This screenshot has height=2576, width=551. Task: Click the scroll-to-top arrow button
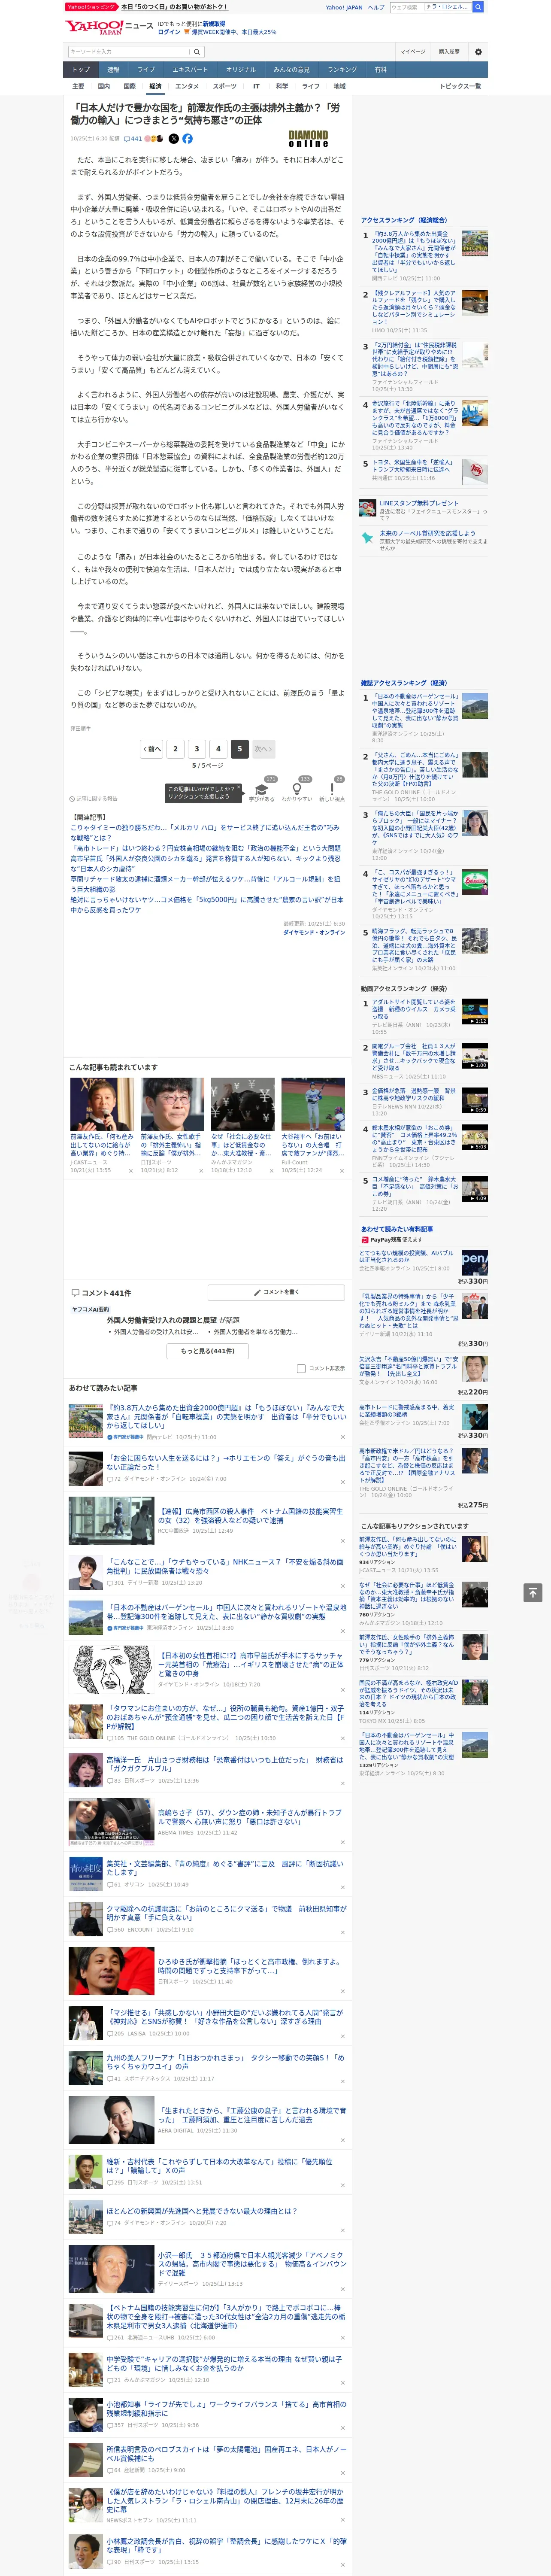pyautogui.click(x=533, y=1592)
